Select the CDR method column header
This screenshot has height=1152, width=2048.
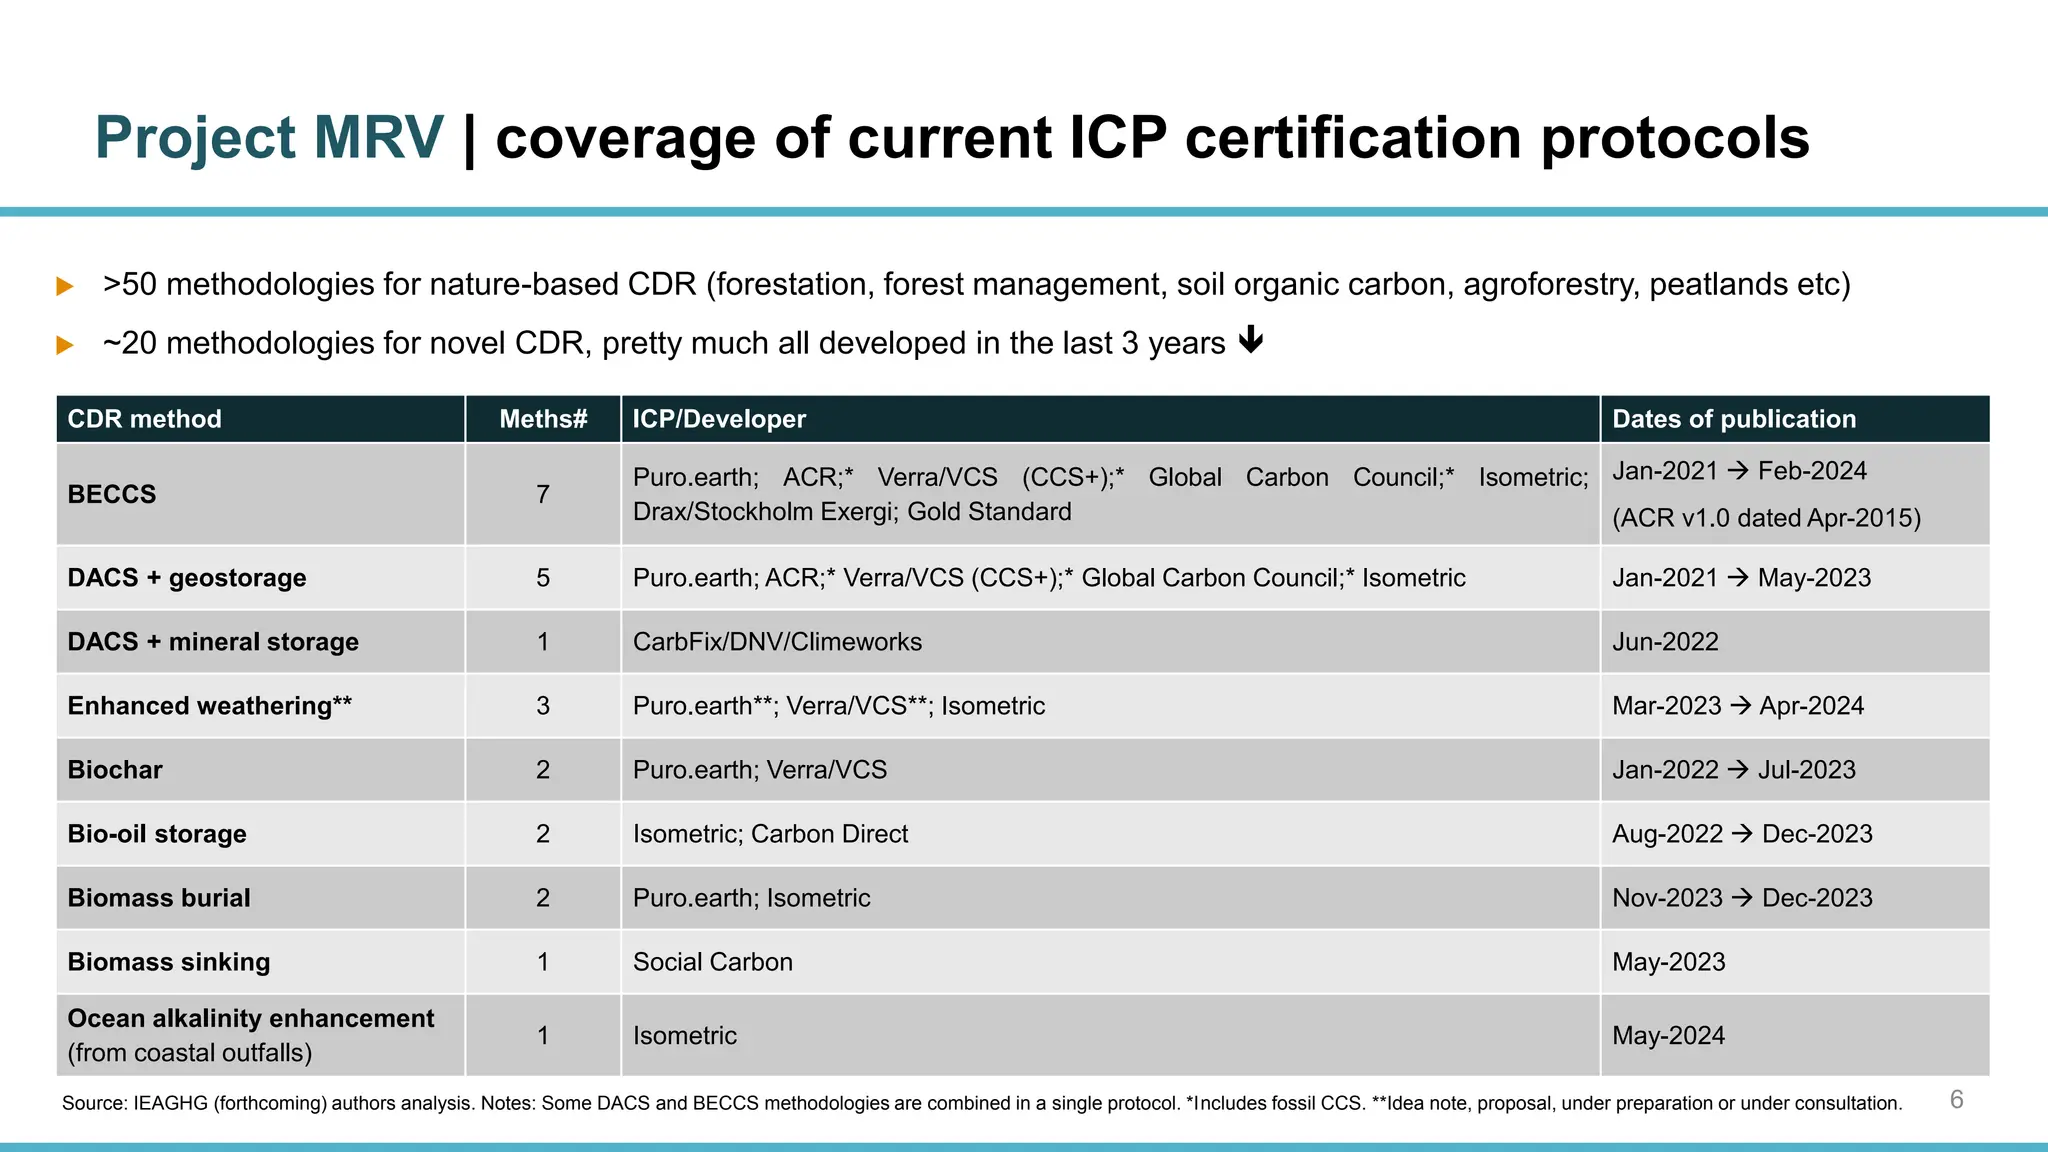point(145,419)
